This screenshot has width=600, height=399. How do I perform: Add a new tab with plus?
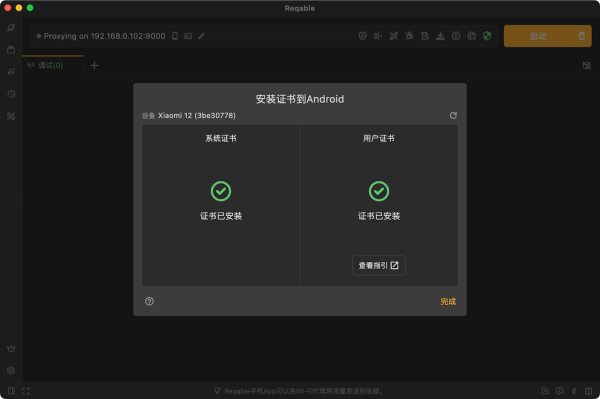pos(95,66)
